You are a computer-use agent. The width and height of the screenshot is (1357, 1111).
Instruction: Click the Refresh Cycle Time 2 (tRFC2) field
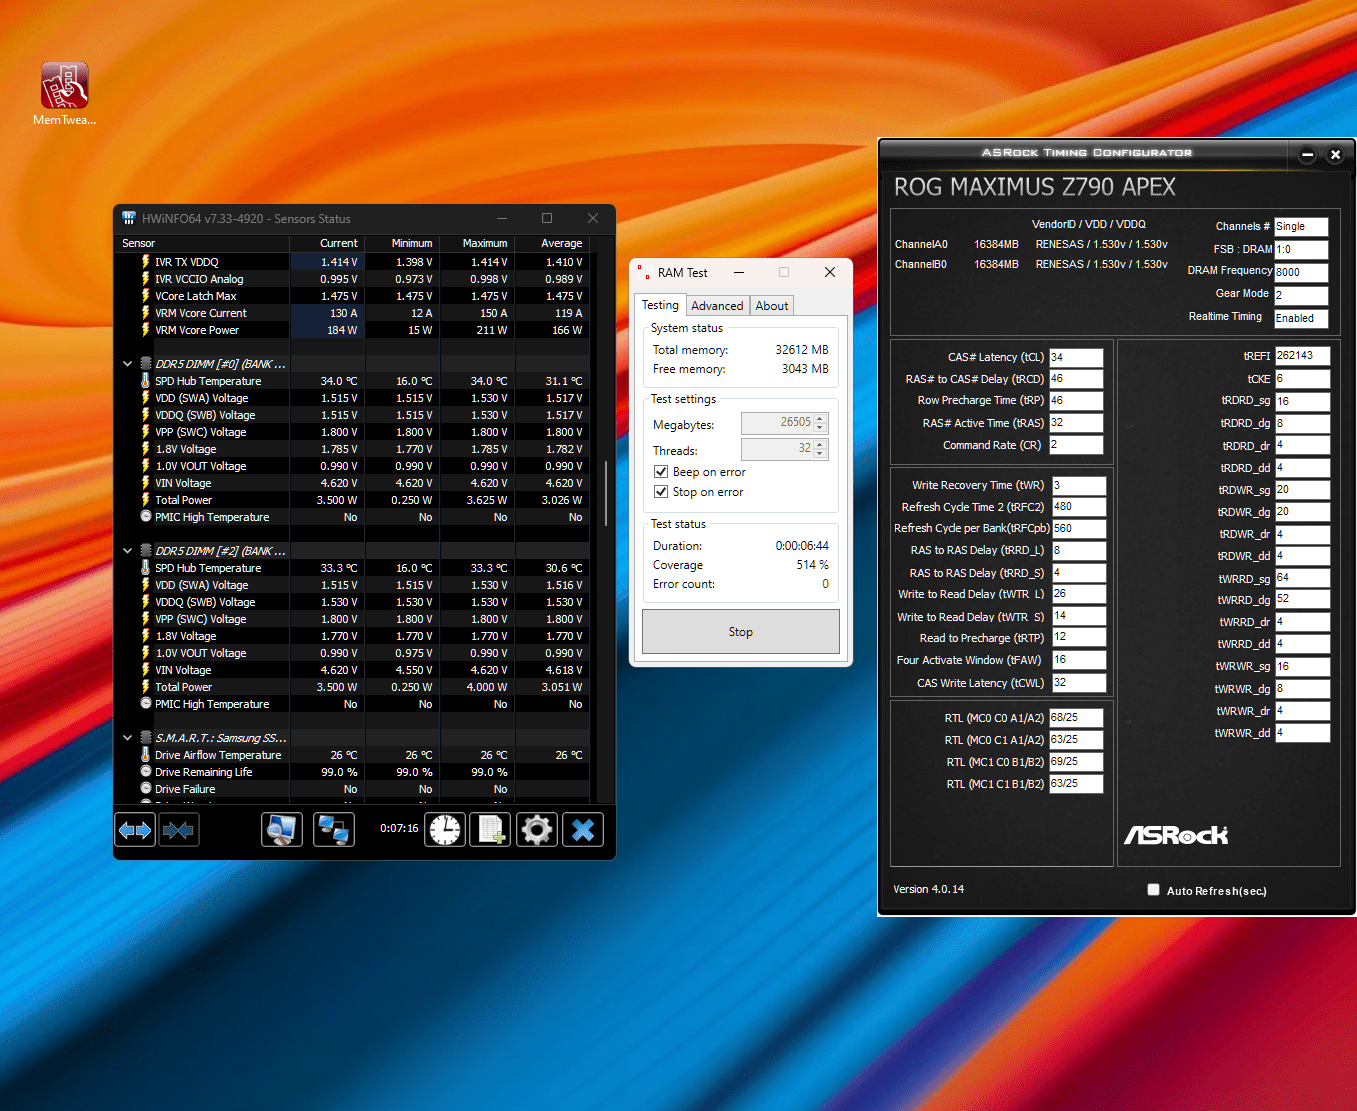click(x=1079, y=507)
